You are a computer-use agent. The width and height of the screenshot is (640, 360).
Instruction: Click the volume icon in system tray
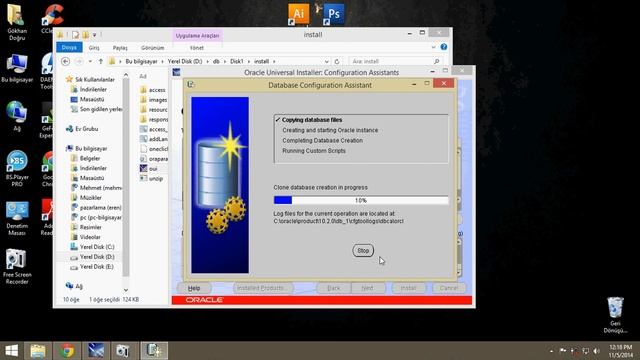pyautogui.click(x=596, y=351)
